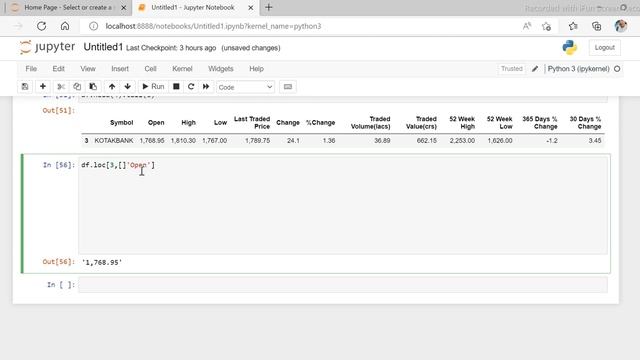640x360 pixels.
Task: Click the Out[56] output prompt
Action: [x=59, y=262]
